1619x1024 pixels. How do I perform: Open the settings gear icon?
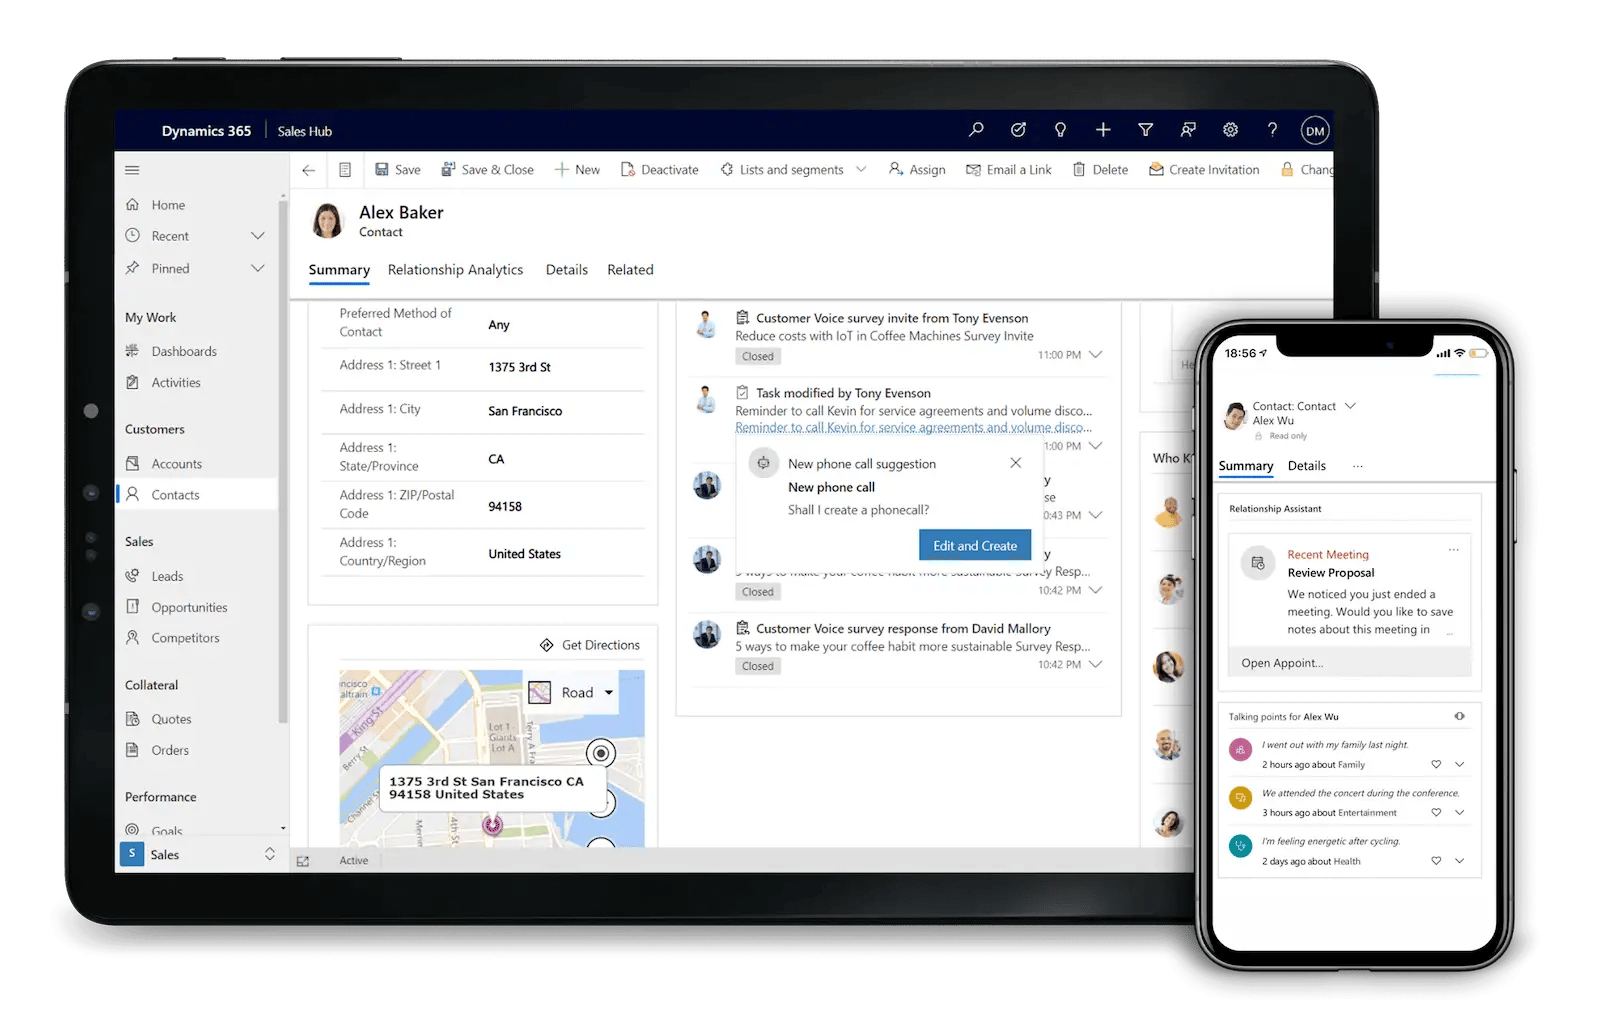point(1230,130)
